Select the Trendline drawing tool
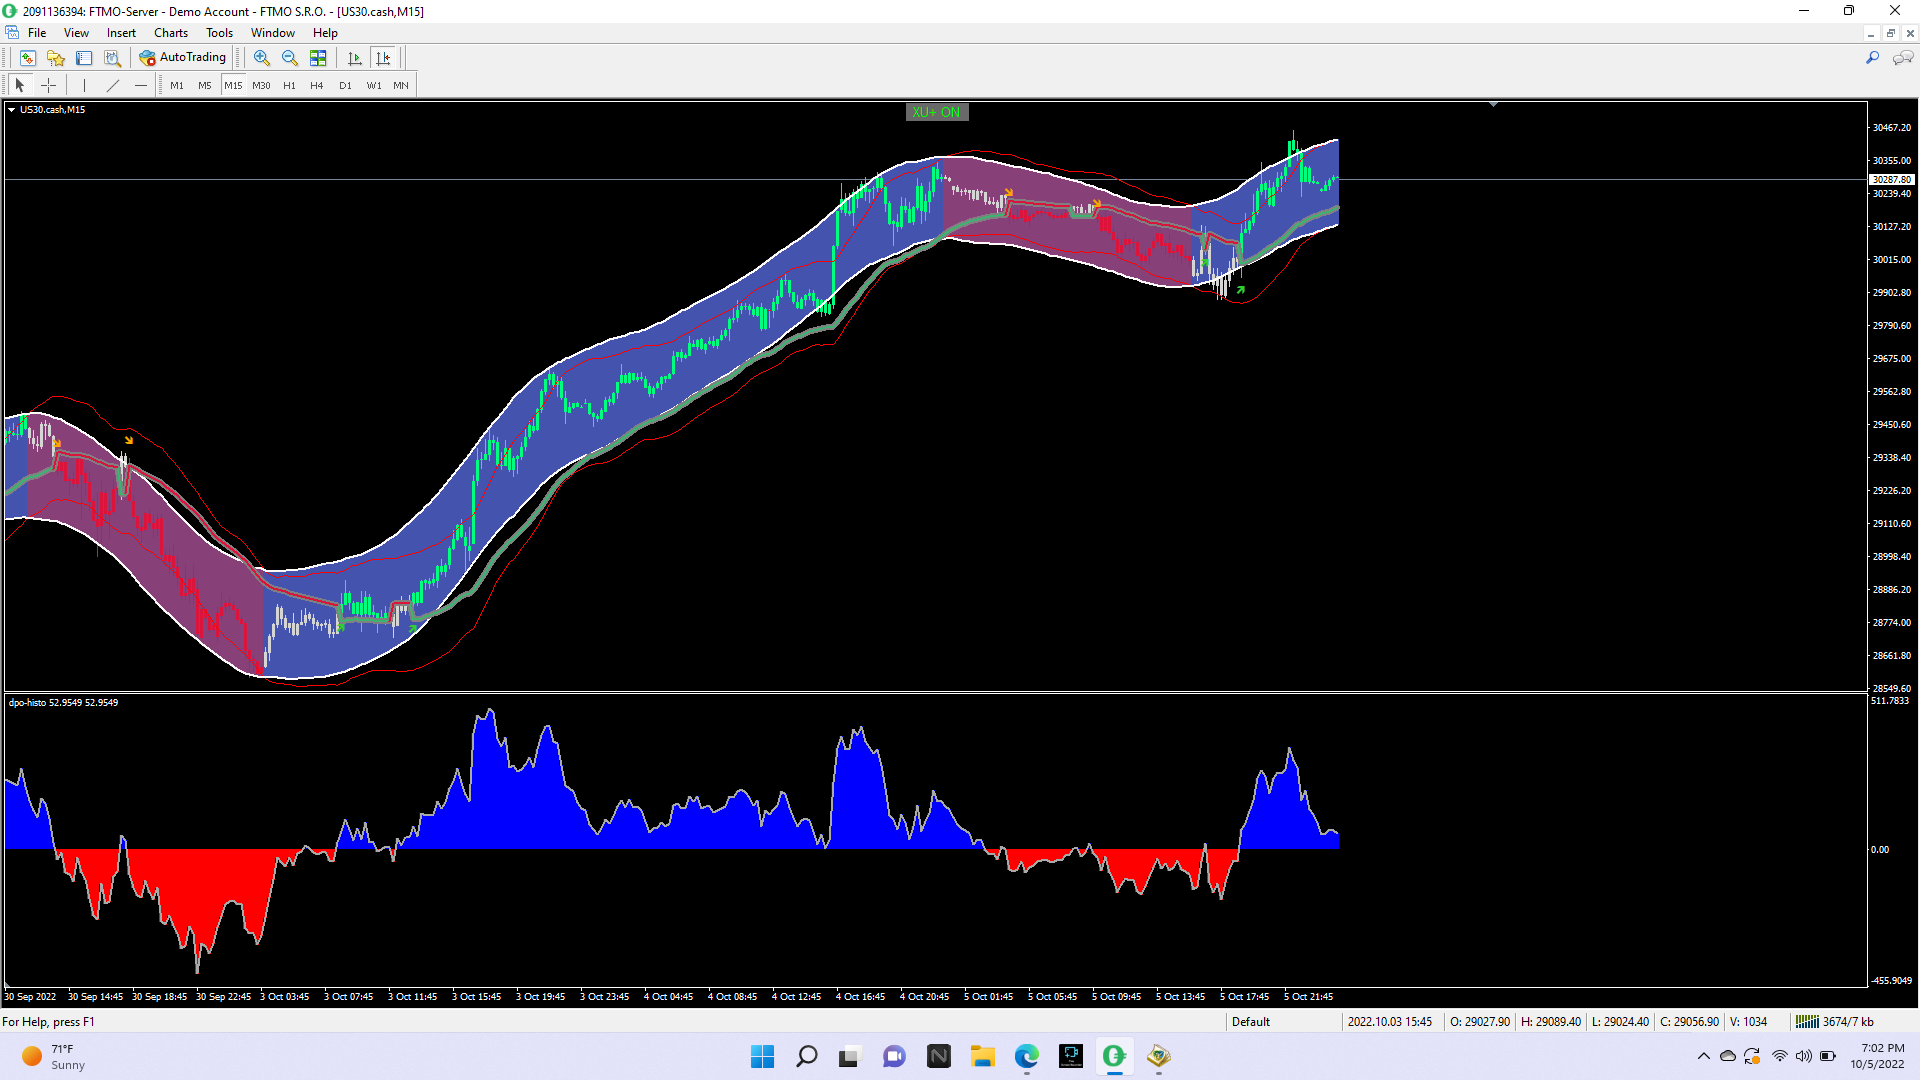 (113, 85)
